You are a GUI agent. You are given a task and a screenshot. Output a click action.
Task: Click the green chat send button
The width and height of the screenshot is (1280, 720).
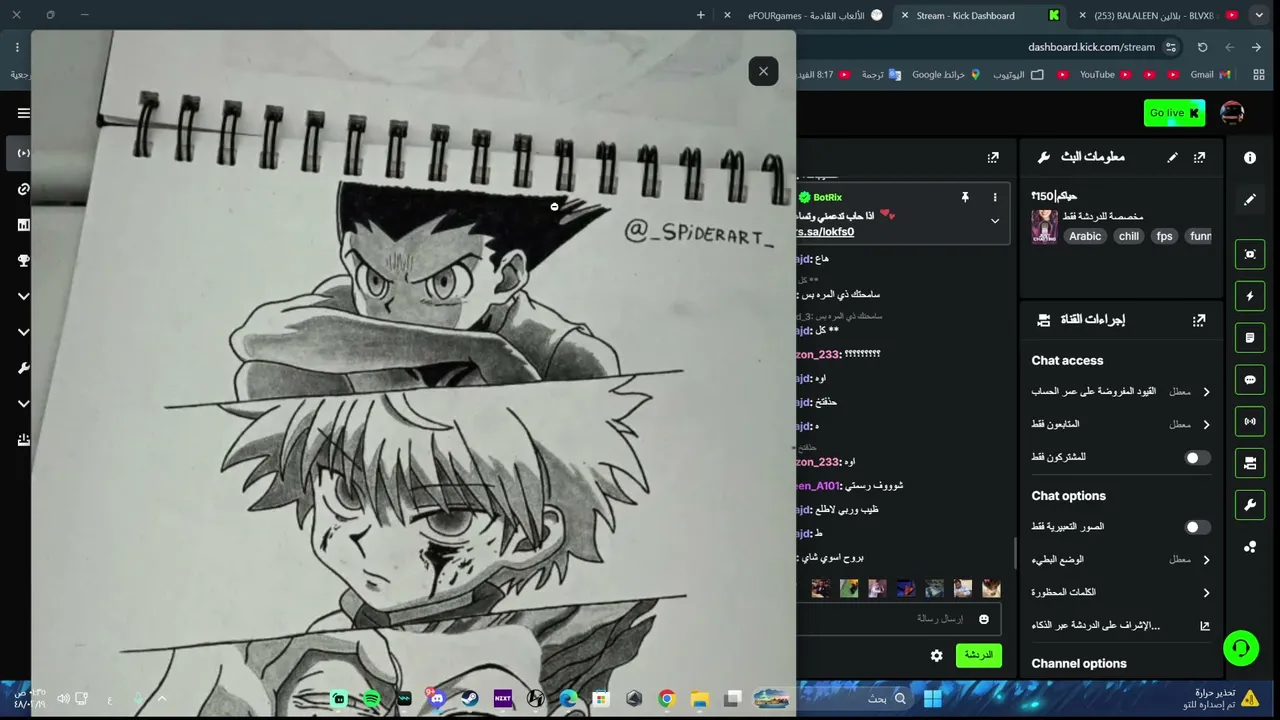coord(979,656)
